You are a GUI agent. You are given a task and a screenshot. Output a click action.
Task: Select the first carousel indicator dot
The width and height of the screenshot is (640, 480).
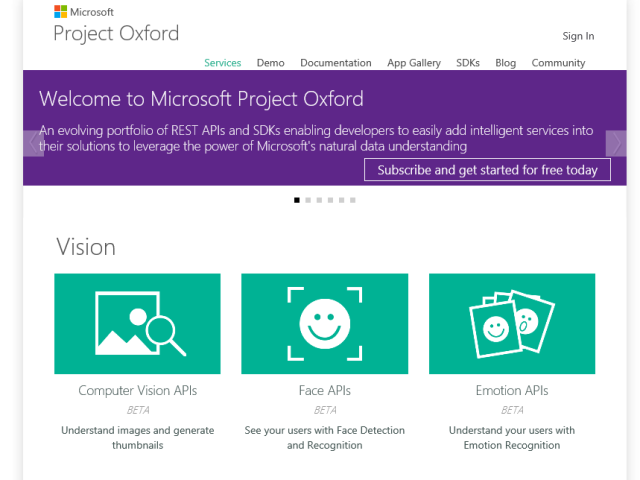(x=297, y=200)
